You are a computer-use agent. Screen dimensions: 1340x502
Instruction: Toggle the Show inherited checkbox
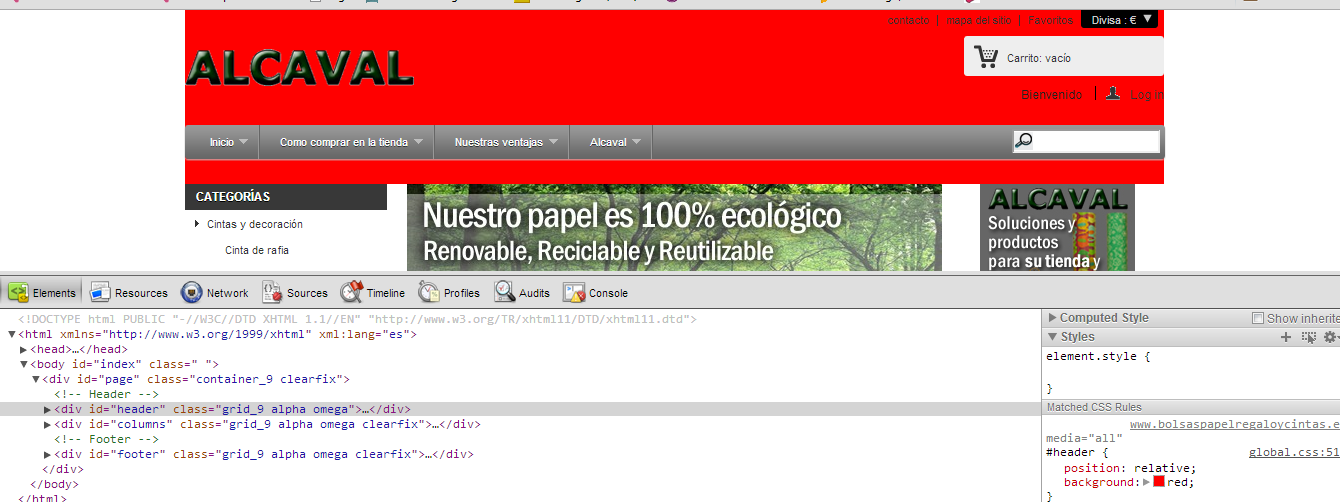point(1258,318)
